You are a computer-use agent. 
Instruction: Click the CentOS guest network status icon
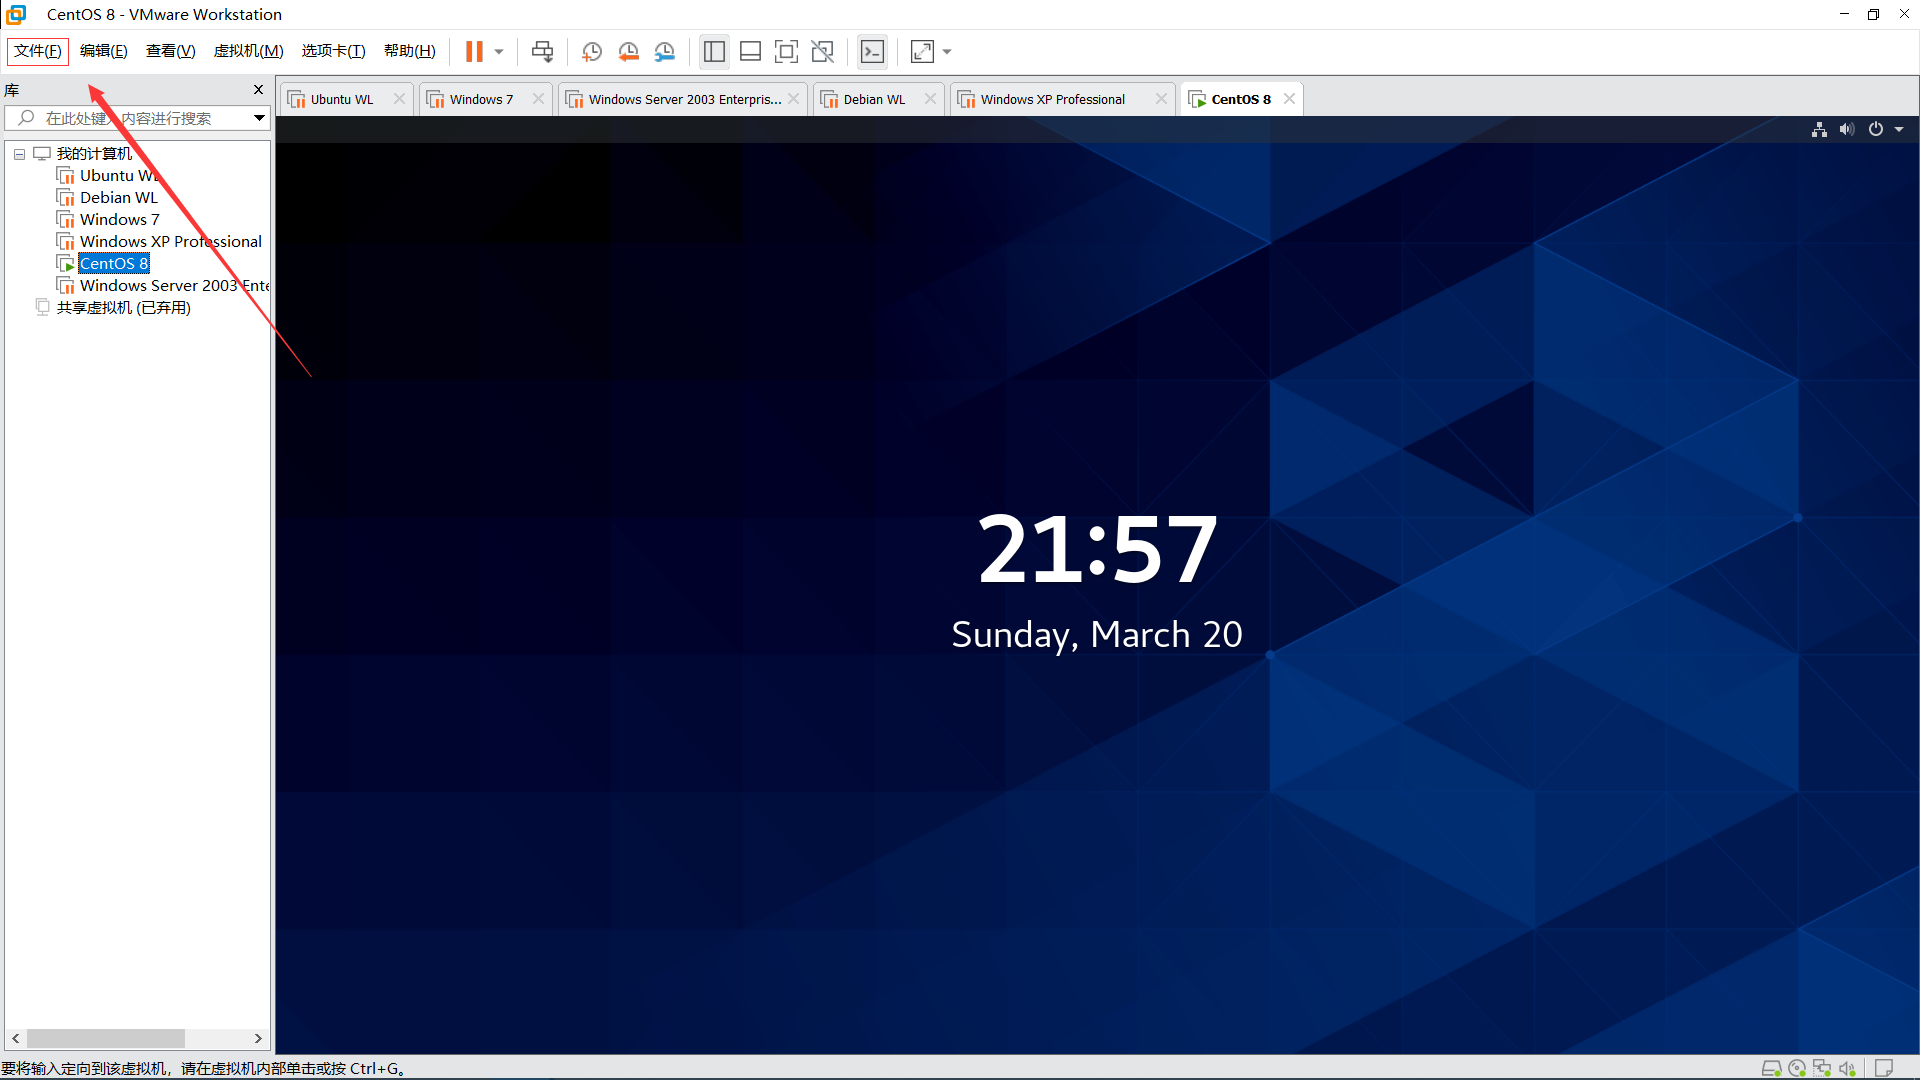pyautogui.click(x=1819, y=129)
